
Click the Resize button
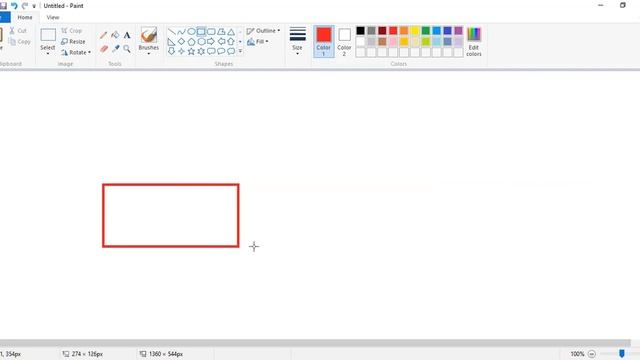click(73, 42)
